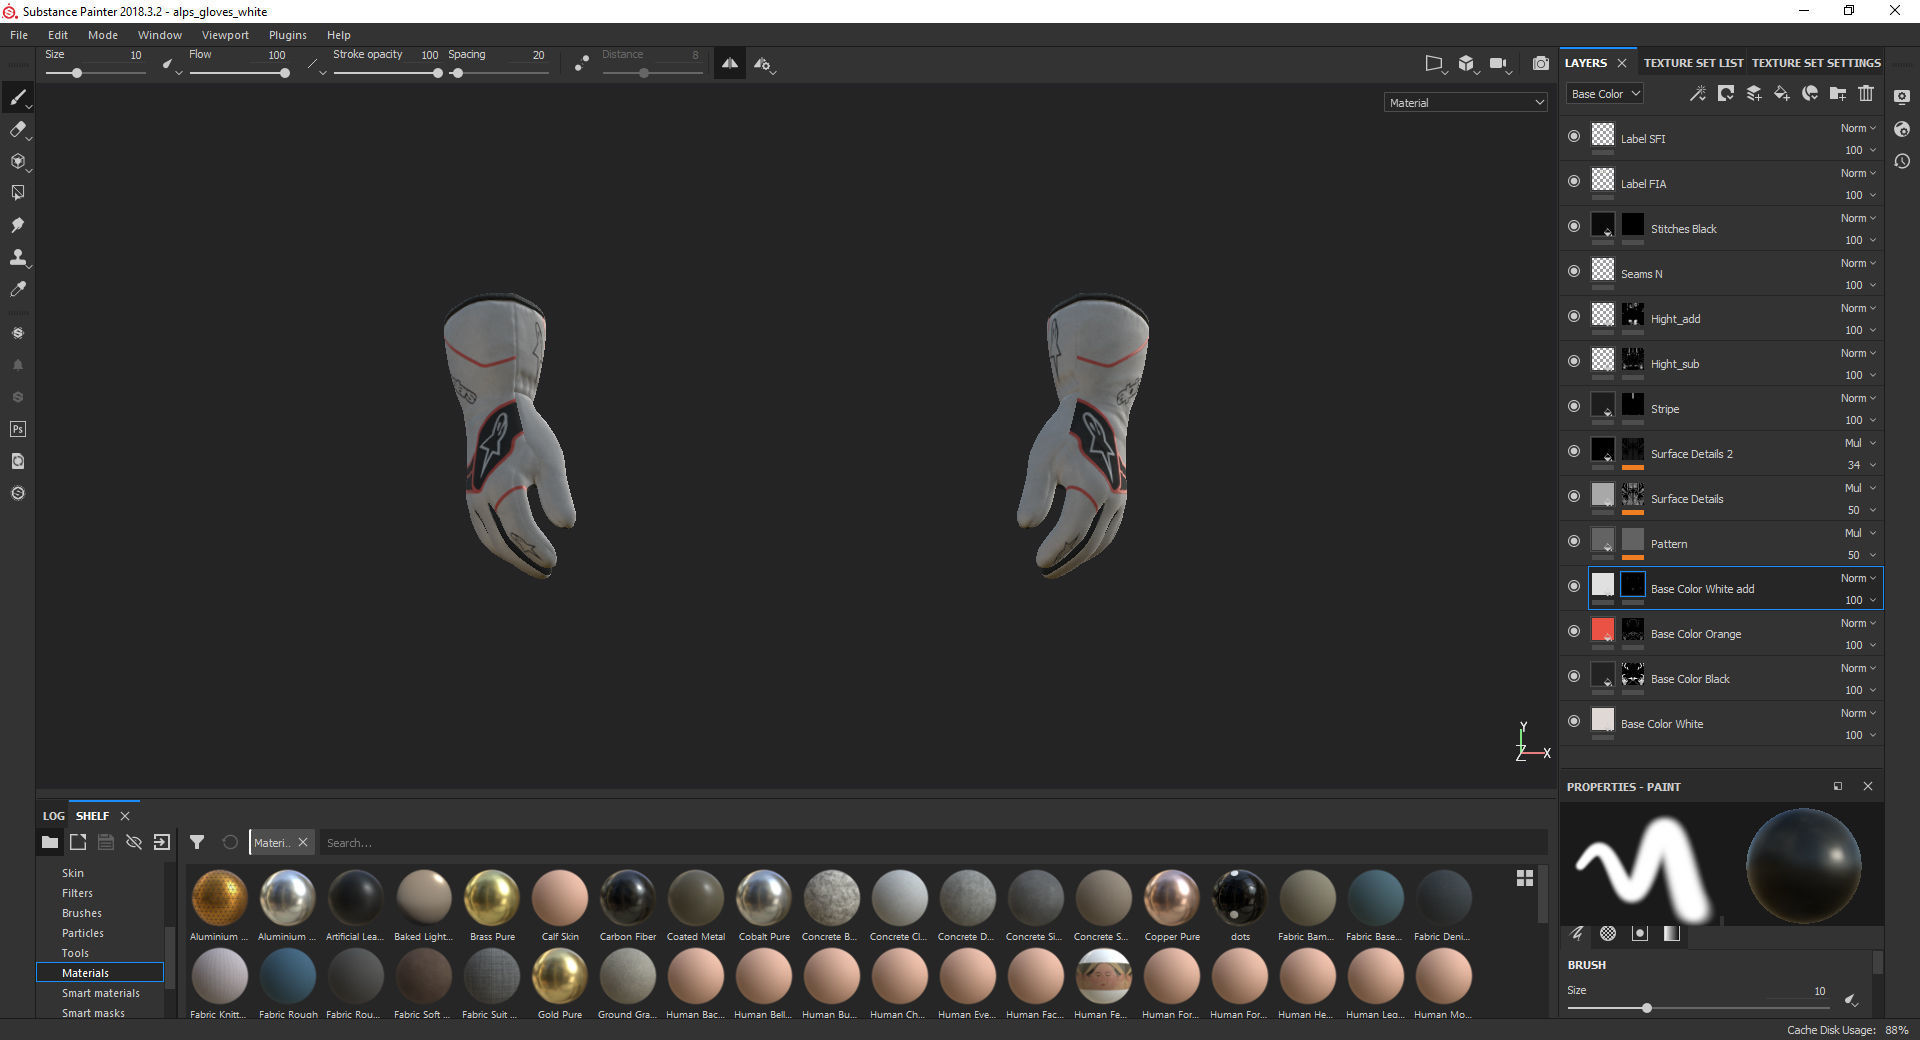Switch to 3D-only viewport icon

pyautogui.click(x=1466, y=64)
